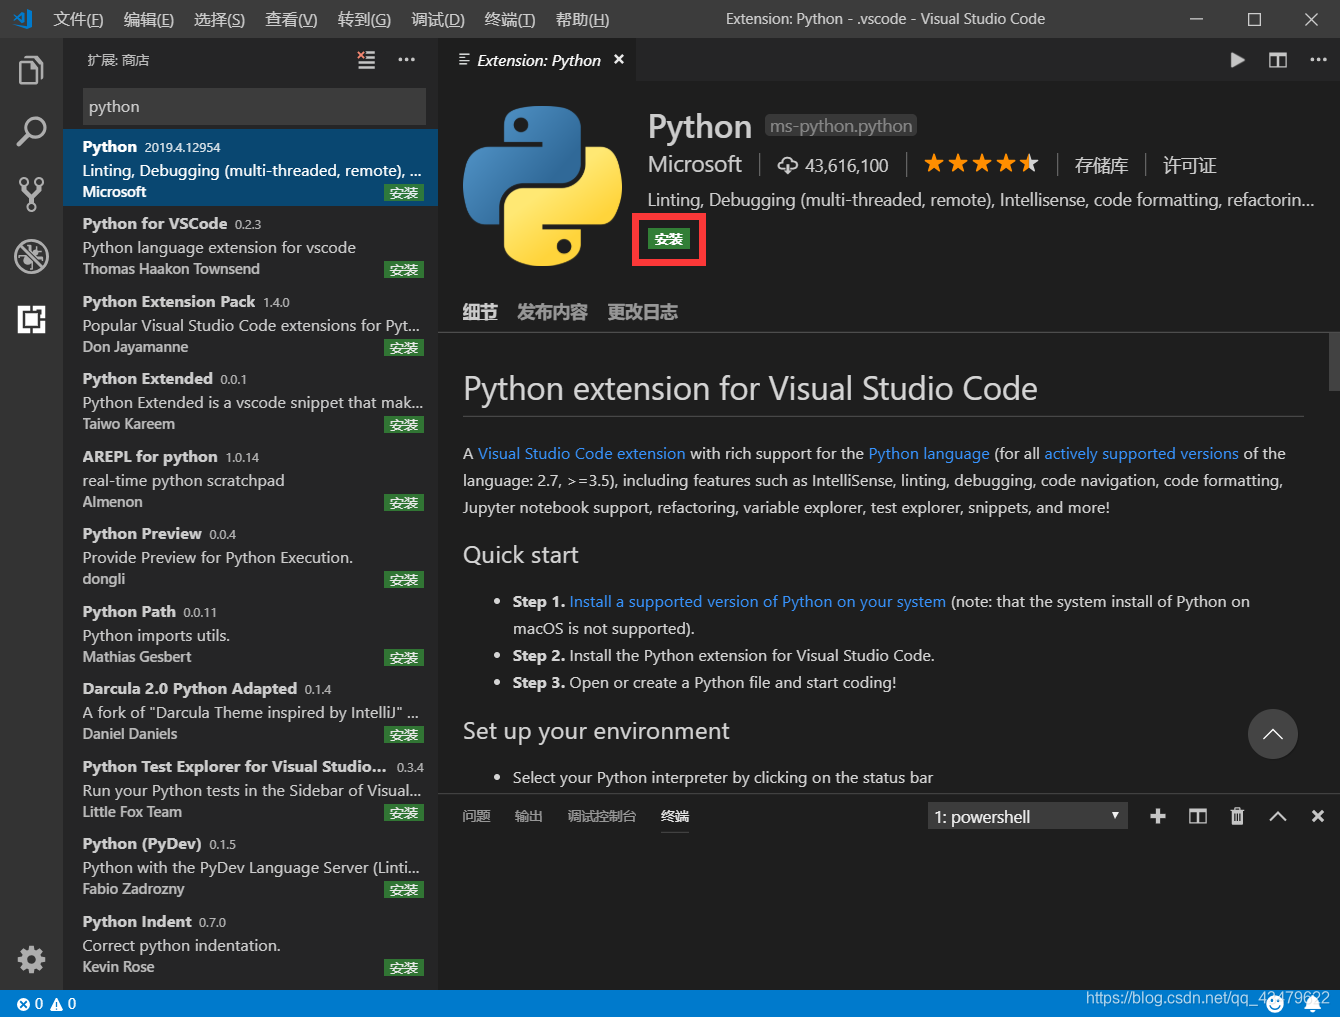The width and height of the screenshot is (1340, 1017).
Task: Click the feedback smiley in the status bar
Action: (x=1275, y=1003)
